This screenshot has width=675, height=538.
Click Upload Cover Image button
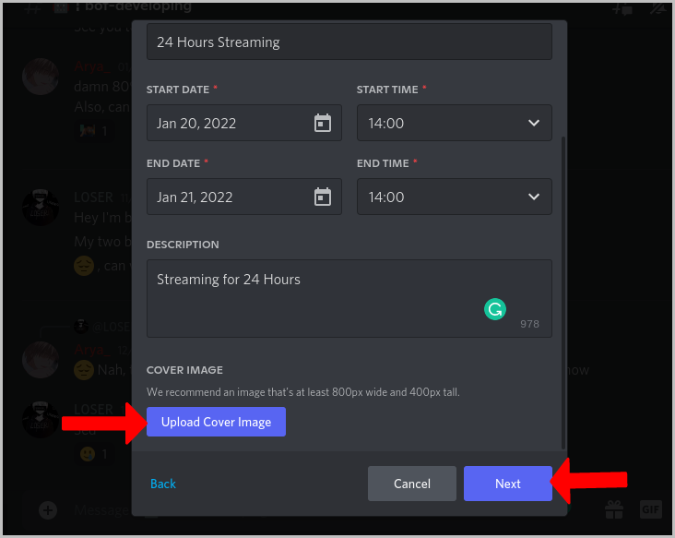click(x=216, y=422)
